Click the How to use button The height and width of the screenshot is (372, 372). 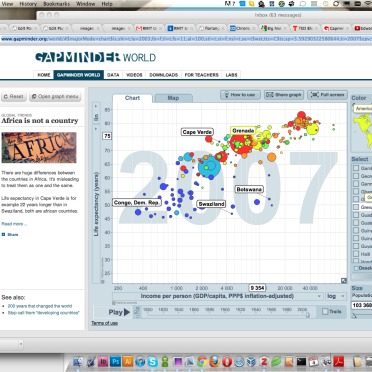[x=240, y=95]
